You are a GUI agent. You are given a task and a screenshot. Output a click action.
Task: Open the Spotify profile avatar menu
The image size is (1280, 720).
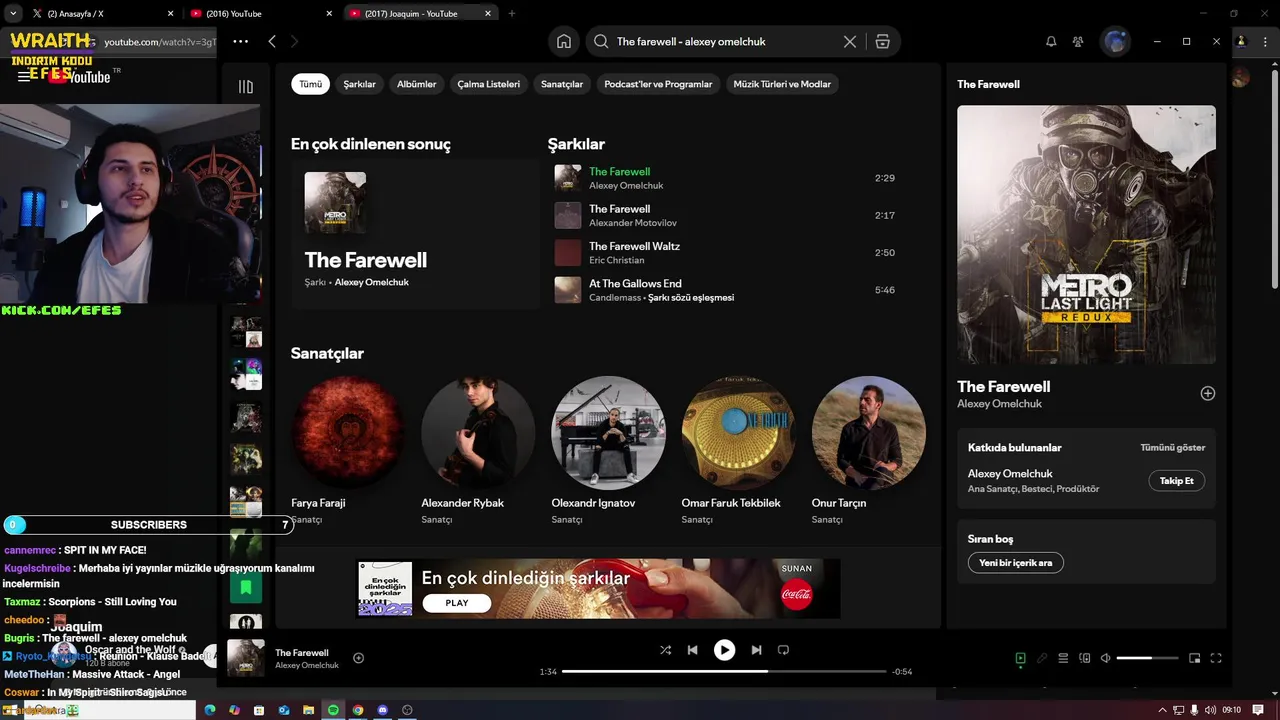point(1115,41)
